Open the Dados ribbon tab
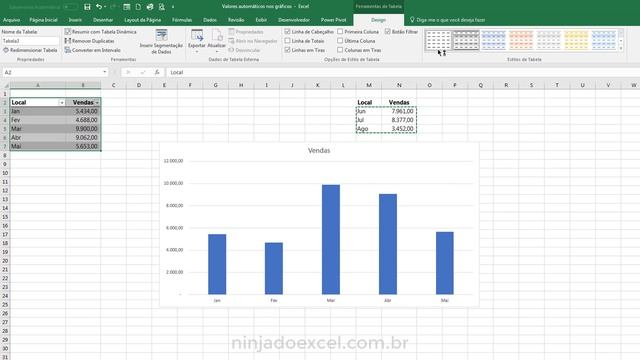640x360 pixels. pos(210,20)
